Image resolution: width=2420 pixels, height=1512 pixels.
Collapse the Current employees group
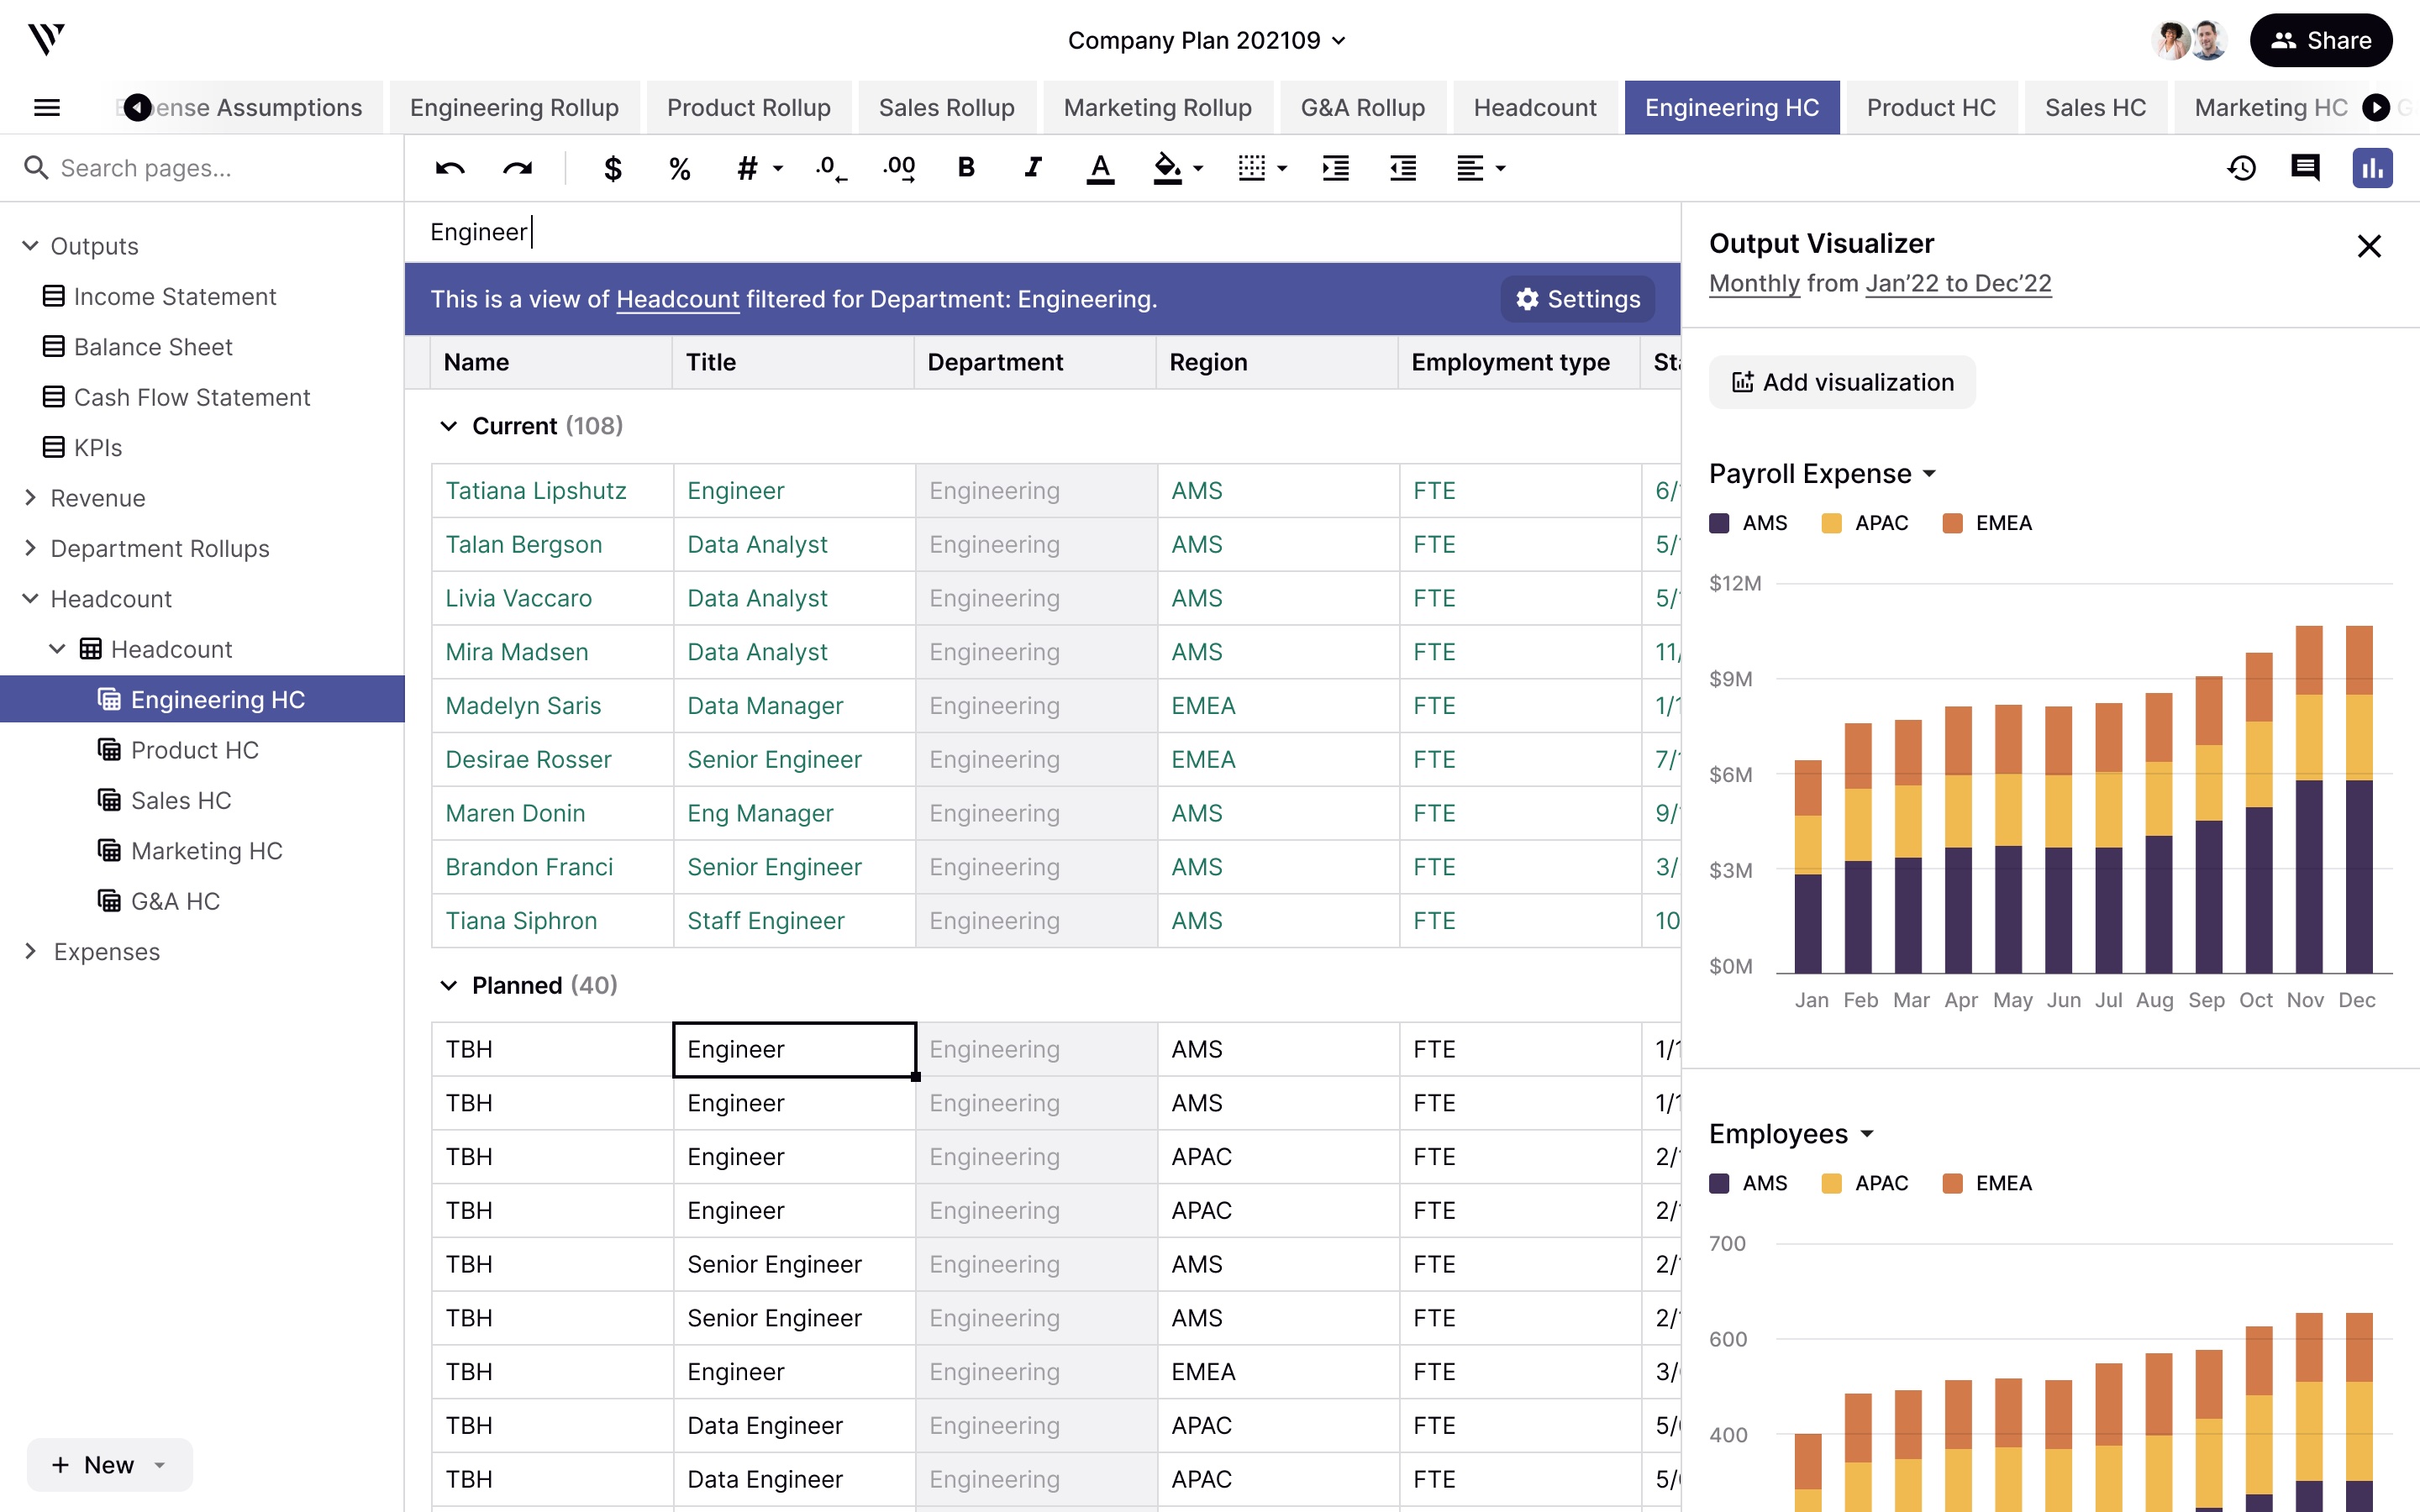pos(449,426)
